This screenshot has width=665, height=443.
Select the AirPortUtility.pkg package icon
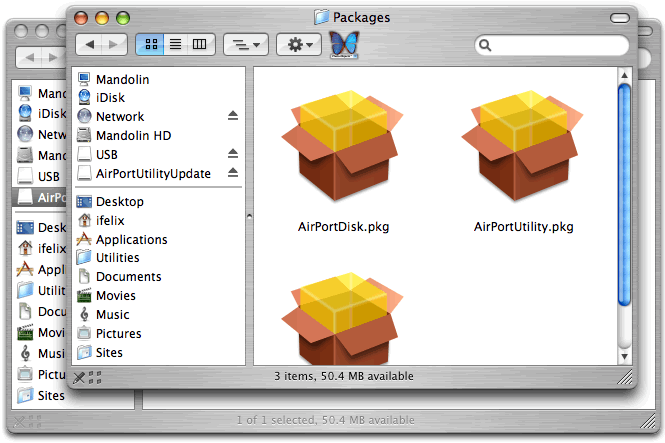[x=522, y=146]
